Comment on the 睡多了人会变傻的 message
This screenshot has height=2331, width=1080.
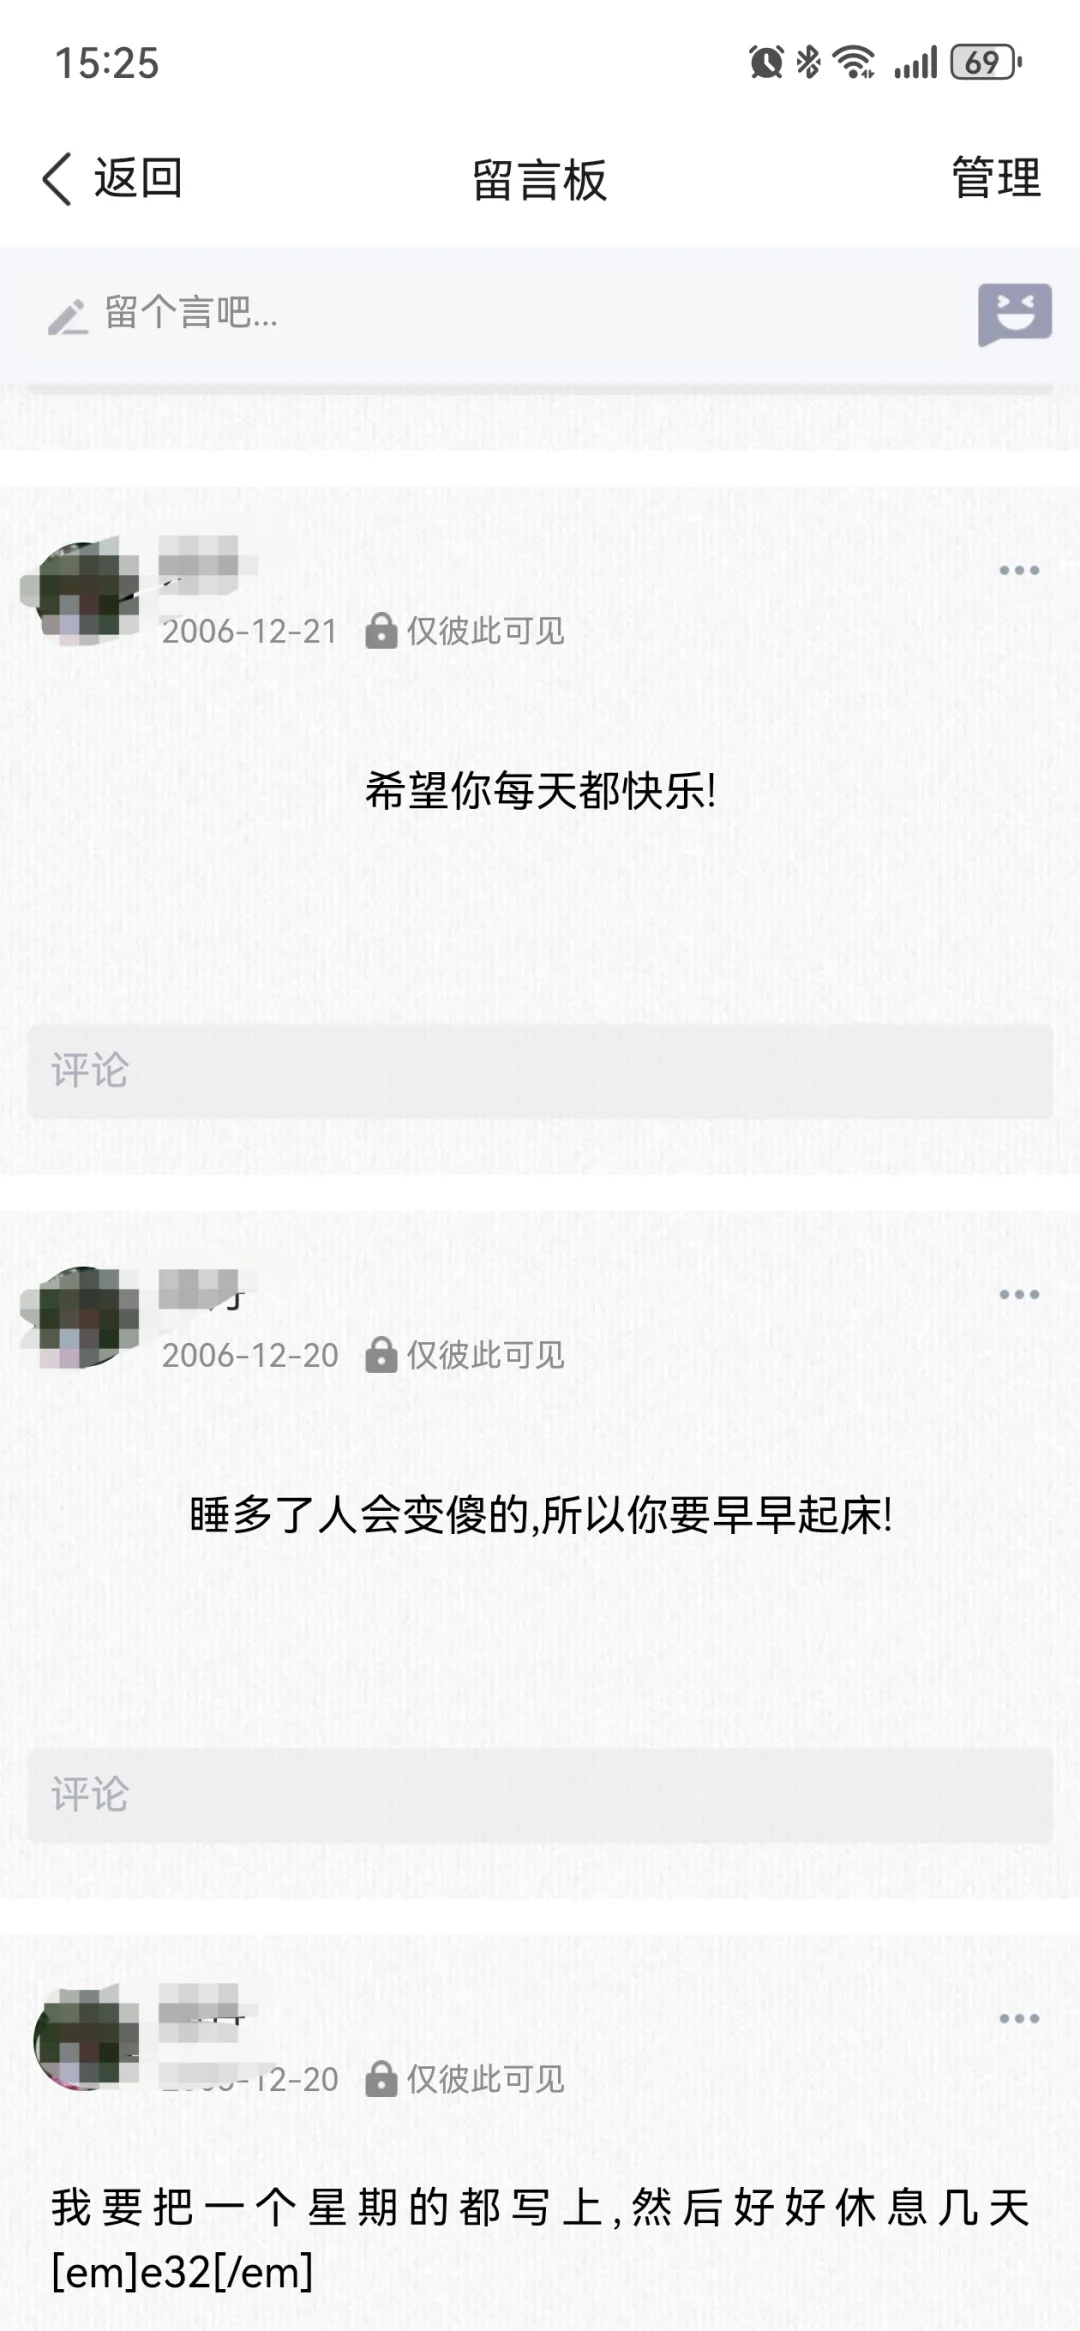pos(540,1795)
